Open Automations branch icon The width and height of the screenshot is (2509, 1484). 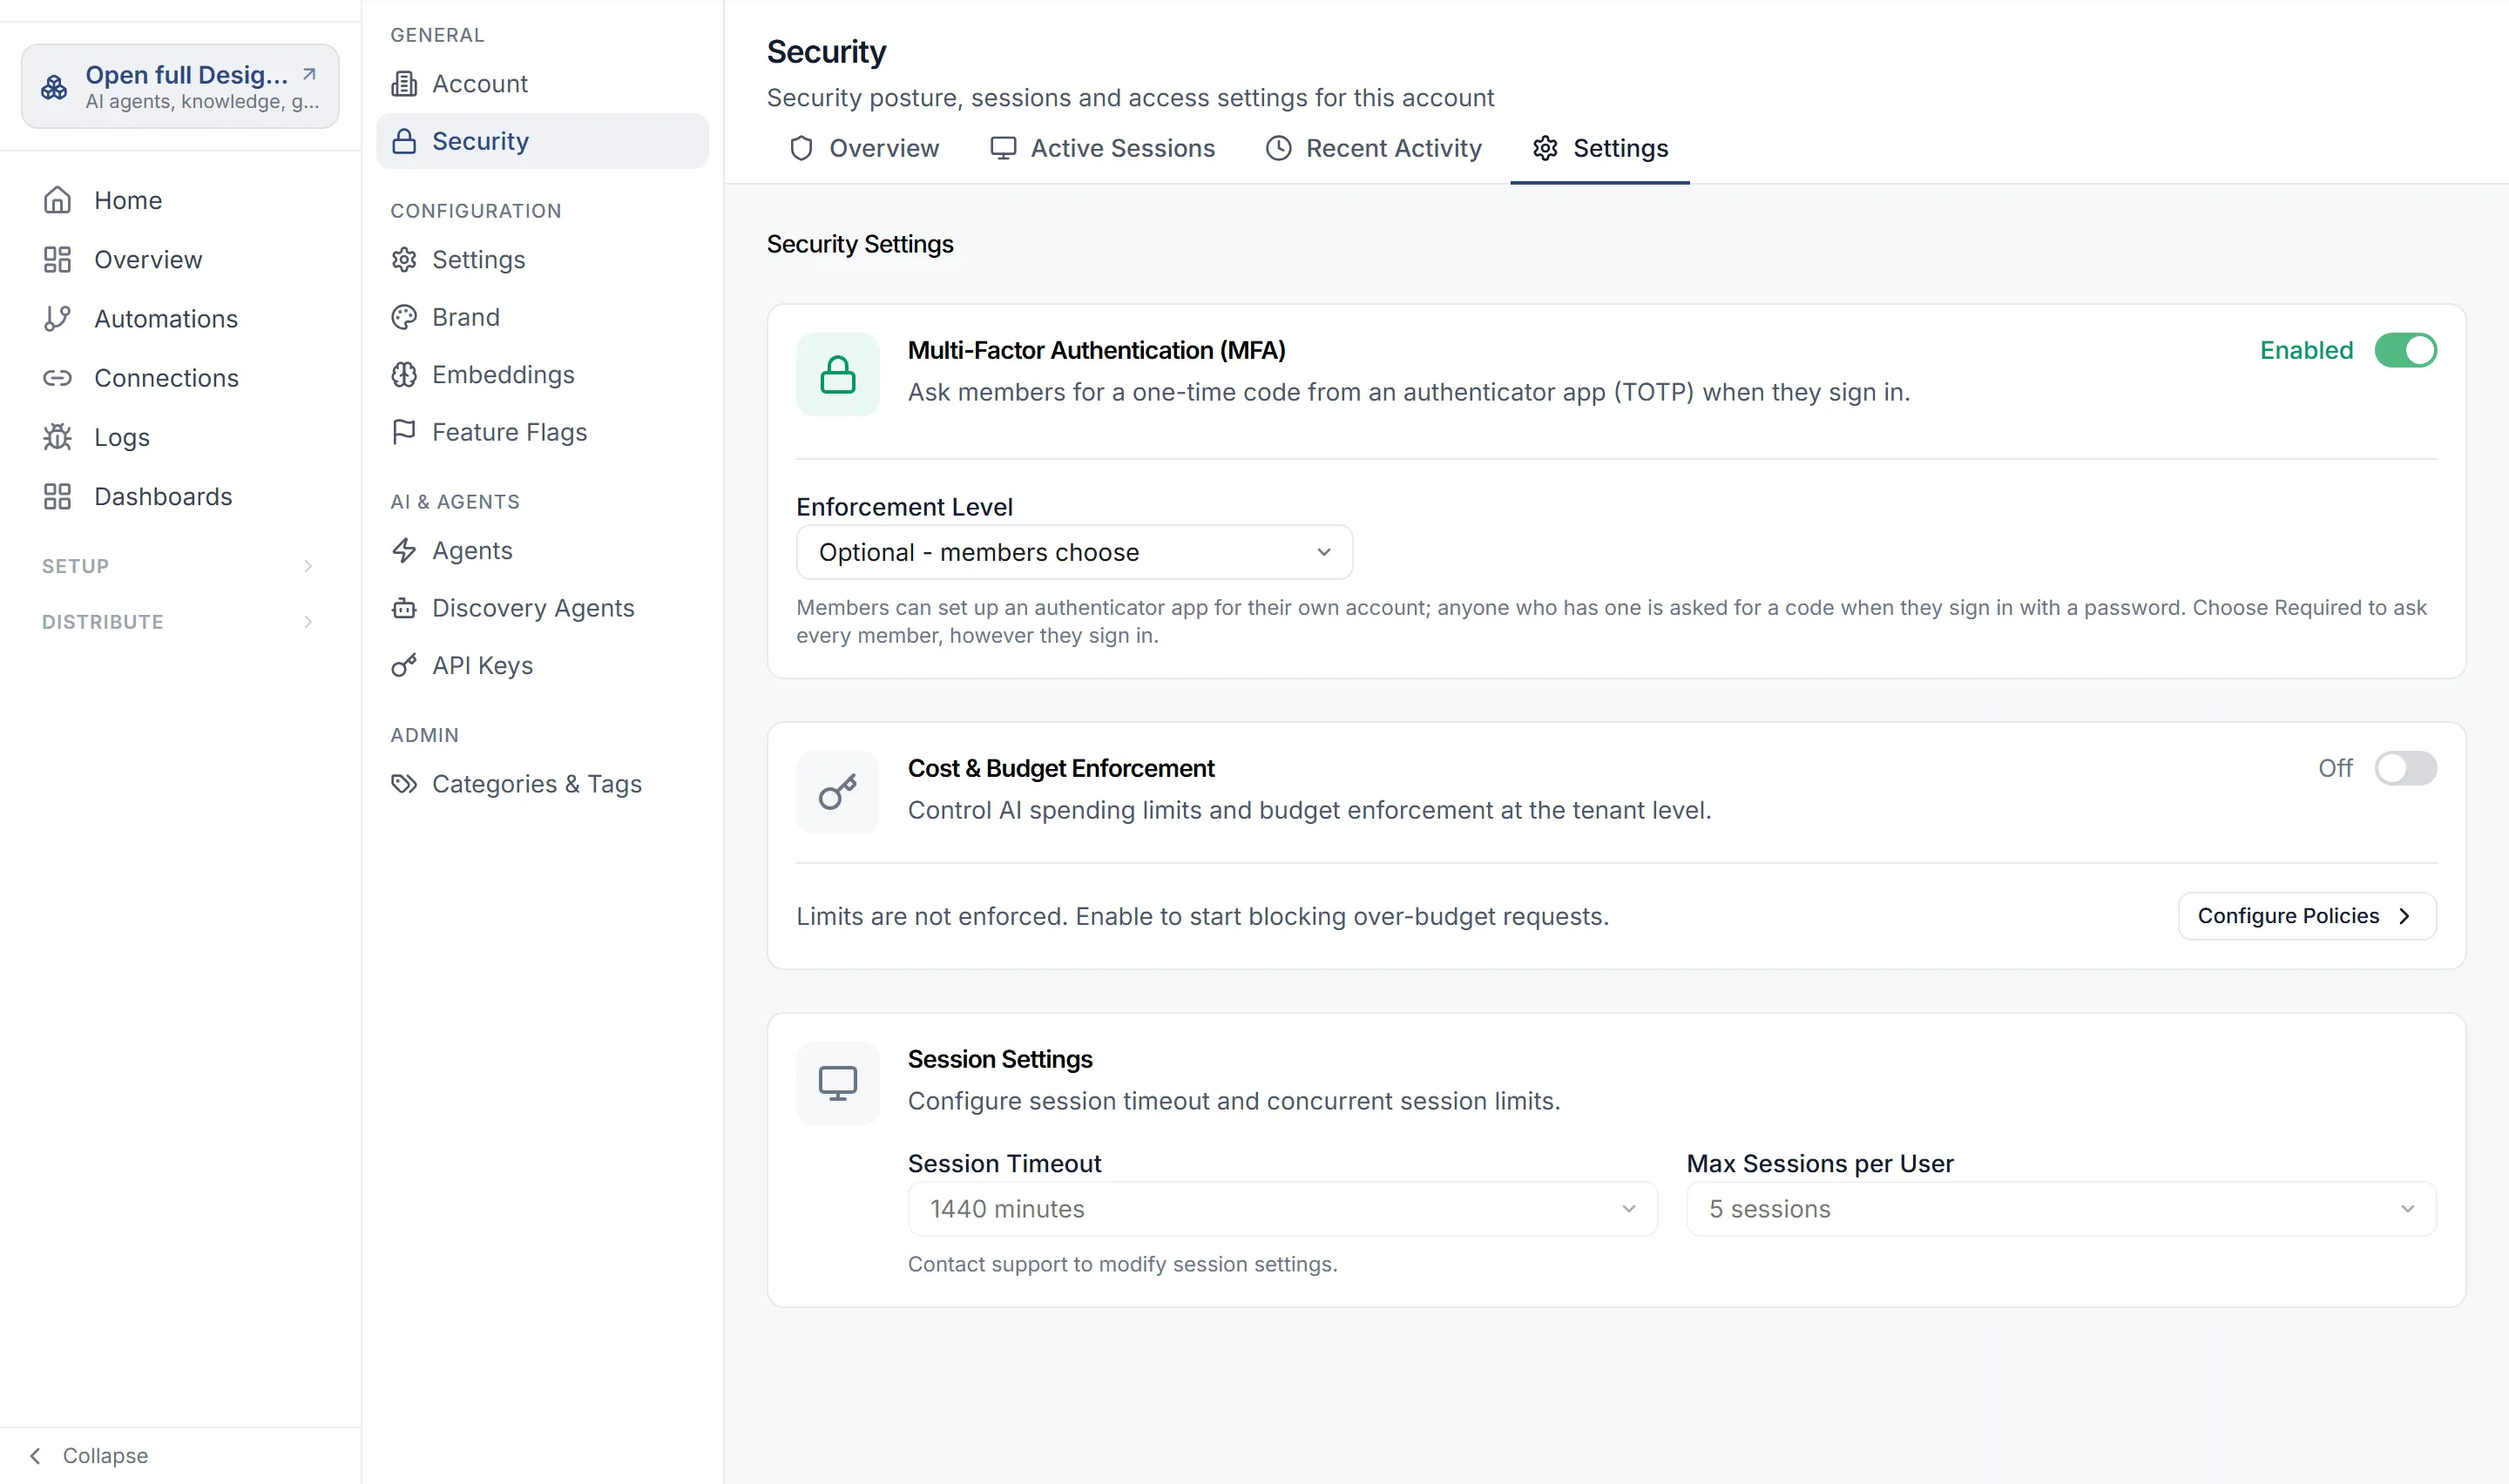[x=57, y=318]
